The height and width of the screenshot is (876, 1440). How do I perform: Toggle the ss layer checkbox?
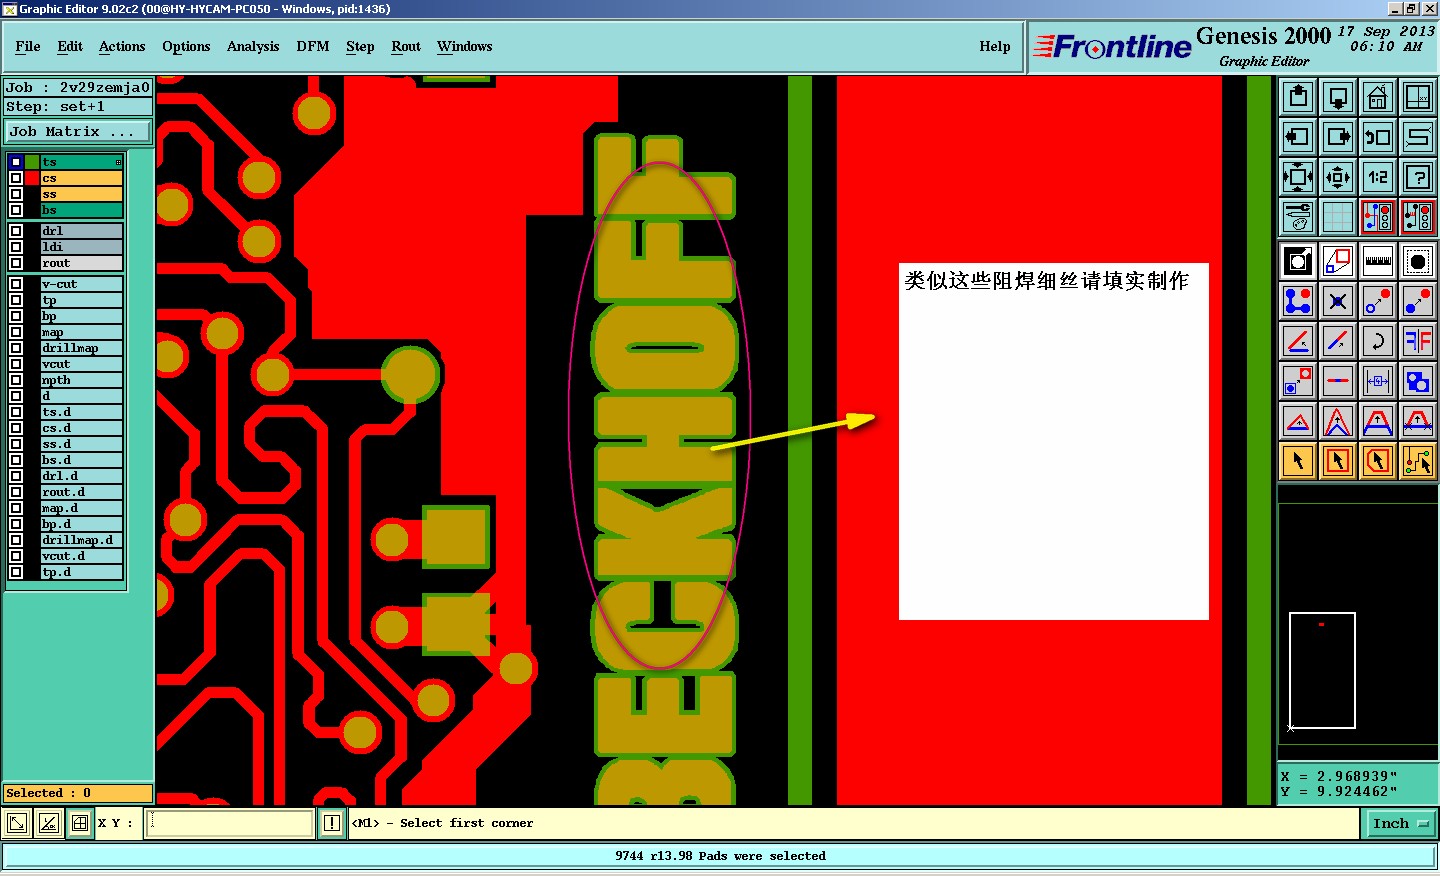[16, 194]
